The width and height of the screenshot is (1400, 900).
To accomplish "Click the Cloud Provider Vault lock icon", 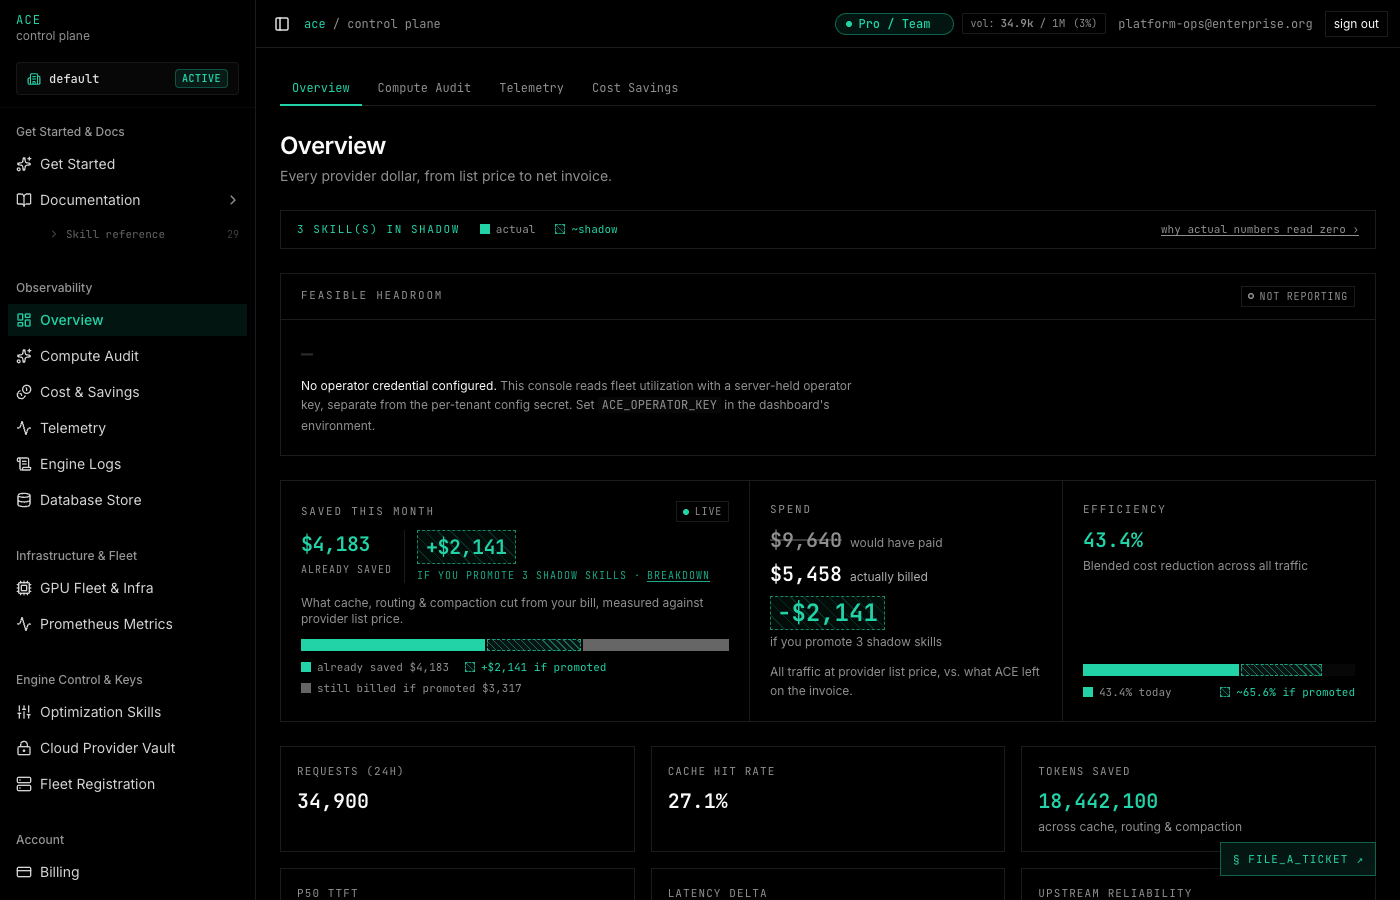I will (x=24, y=748).
